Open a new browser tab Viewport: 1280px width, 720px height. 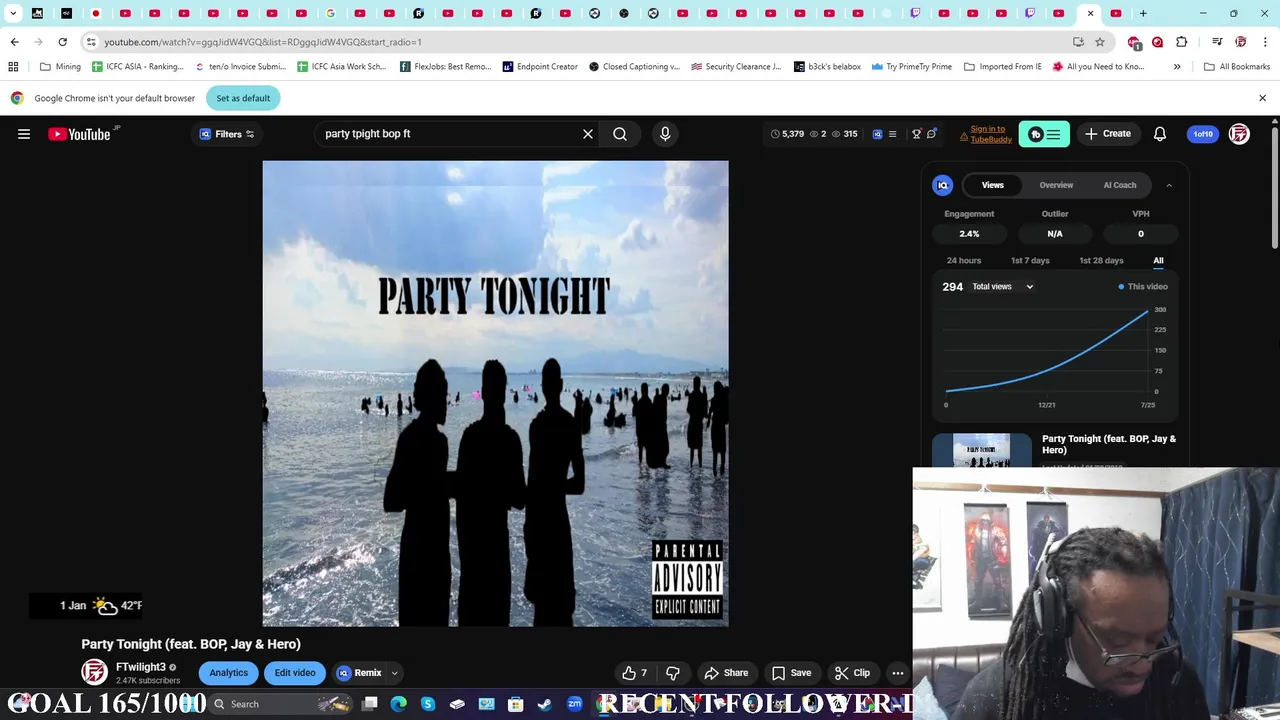tap(1143, 13)
